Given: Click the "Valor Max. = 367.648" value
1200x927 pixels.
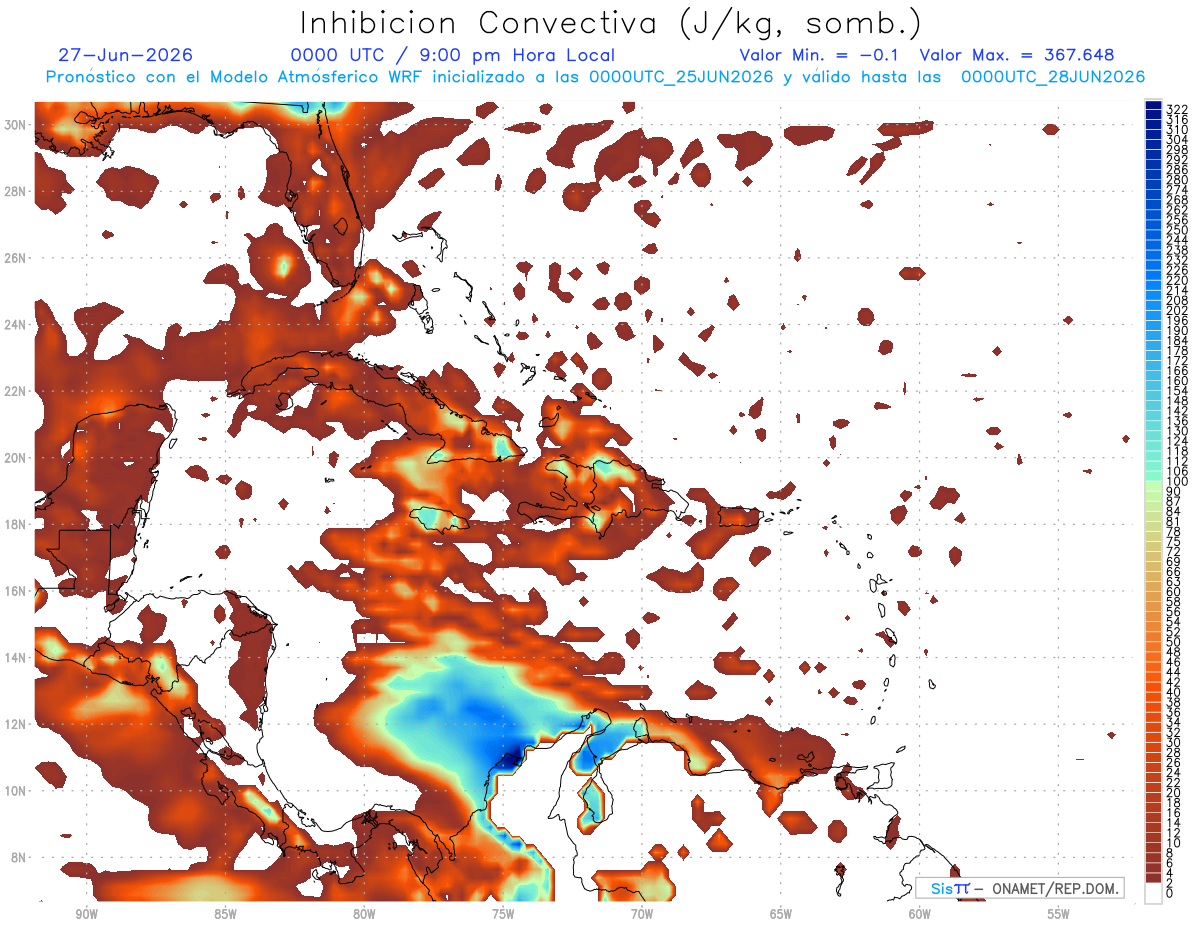Looking at the screenshot, I should pyautogui.click(x=1017, y=55).
